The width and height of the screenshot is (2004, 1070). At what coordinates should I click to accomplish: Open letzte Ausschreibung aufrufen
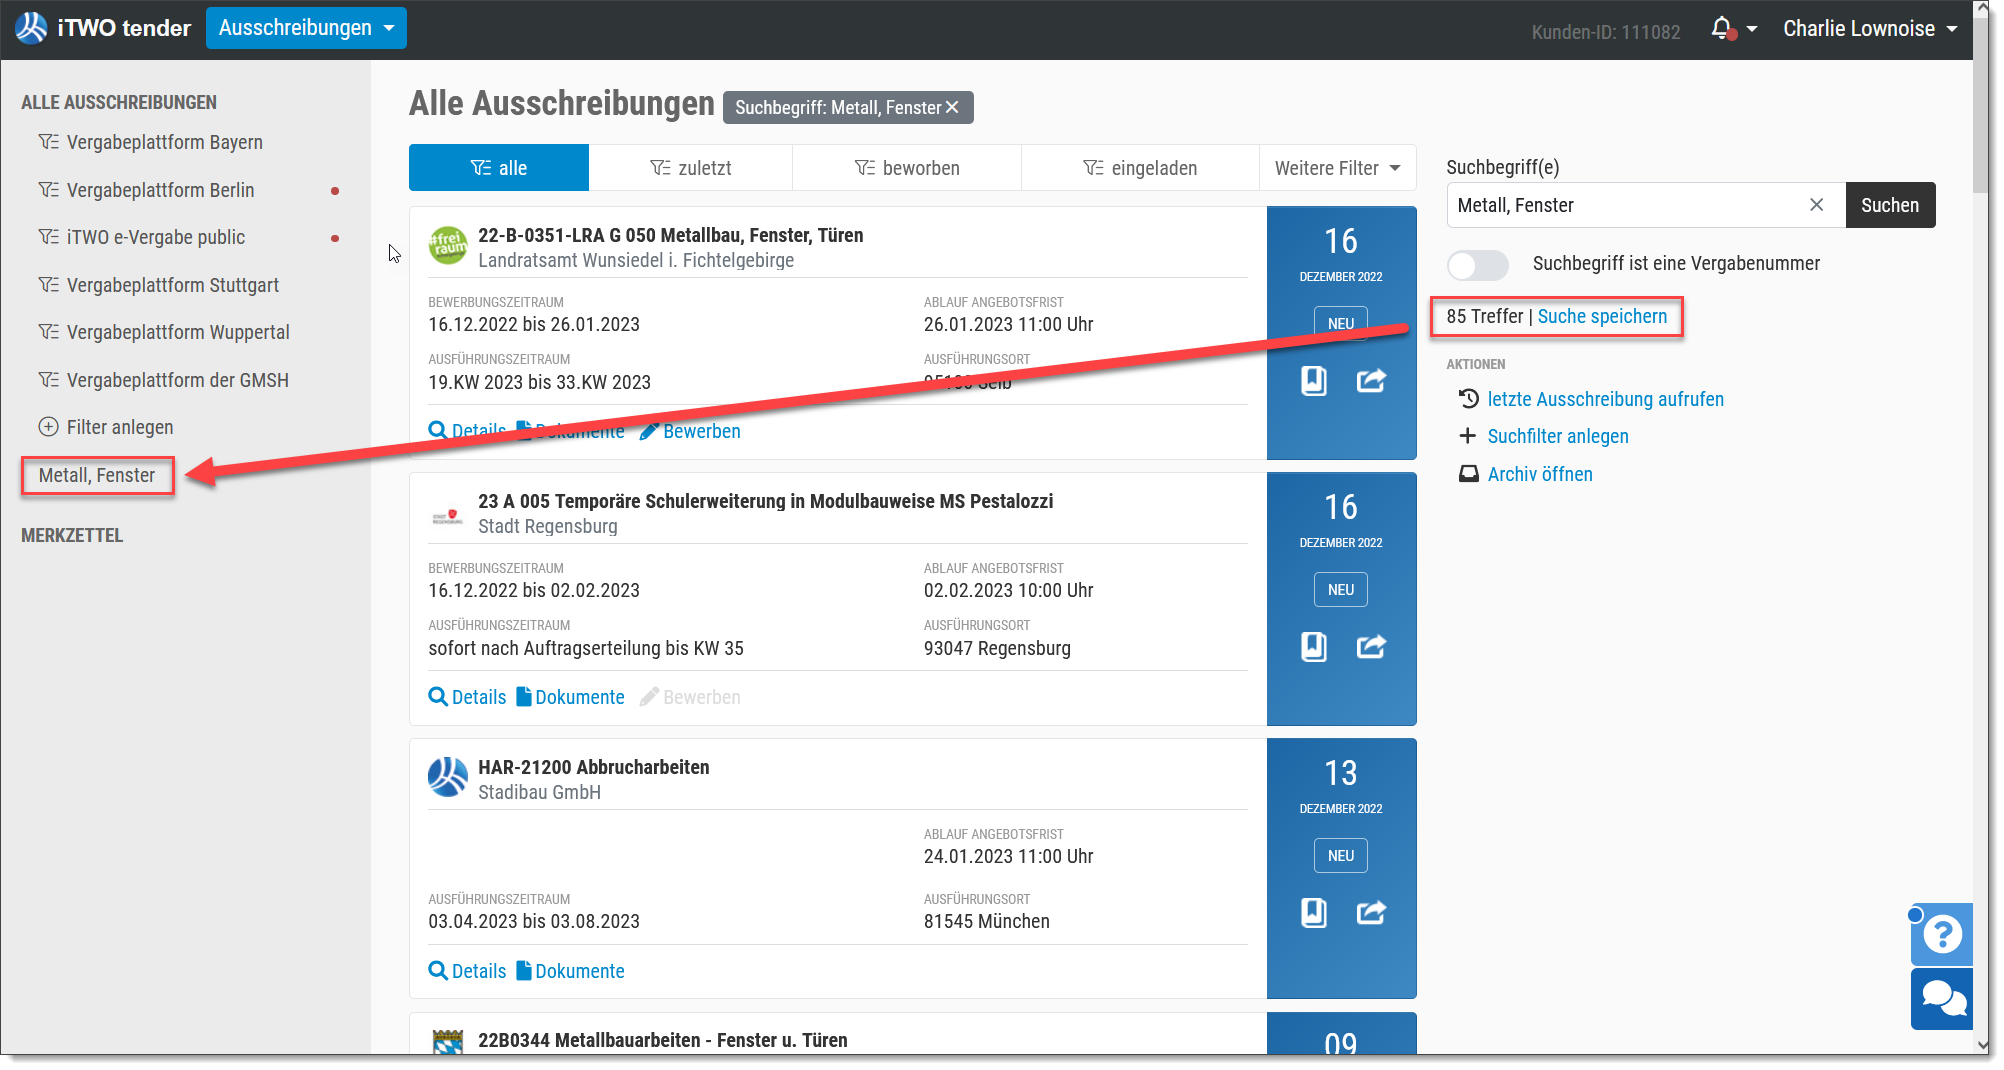(x=1605, y=399)
